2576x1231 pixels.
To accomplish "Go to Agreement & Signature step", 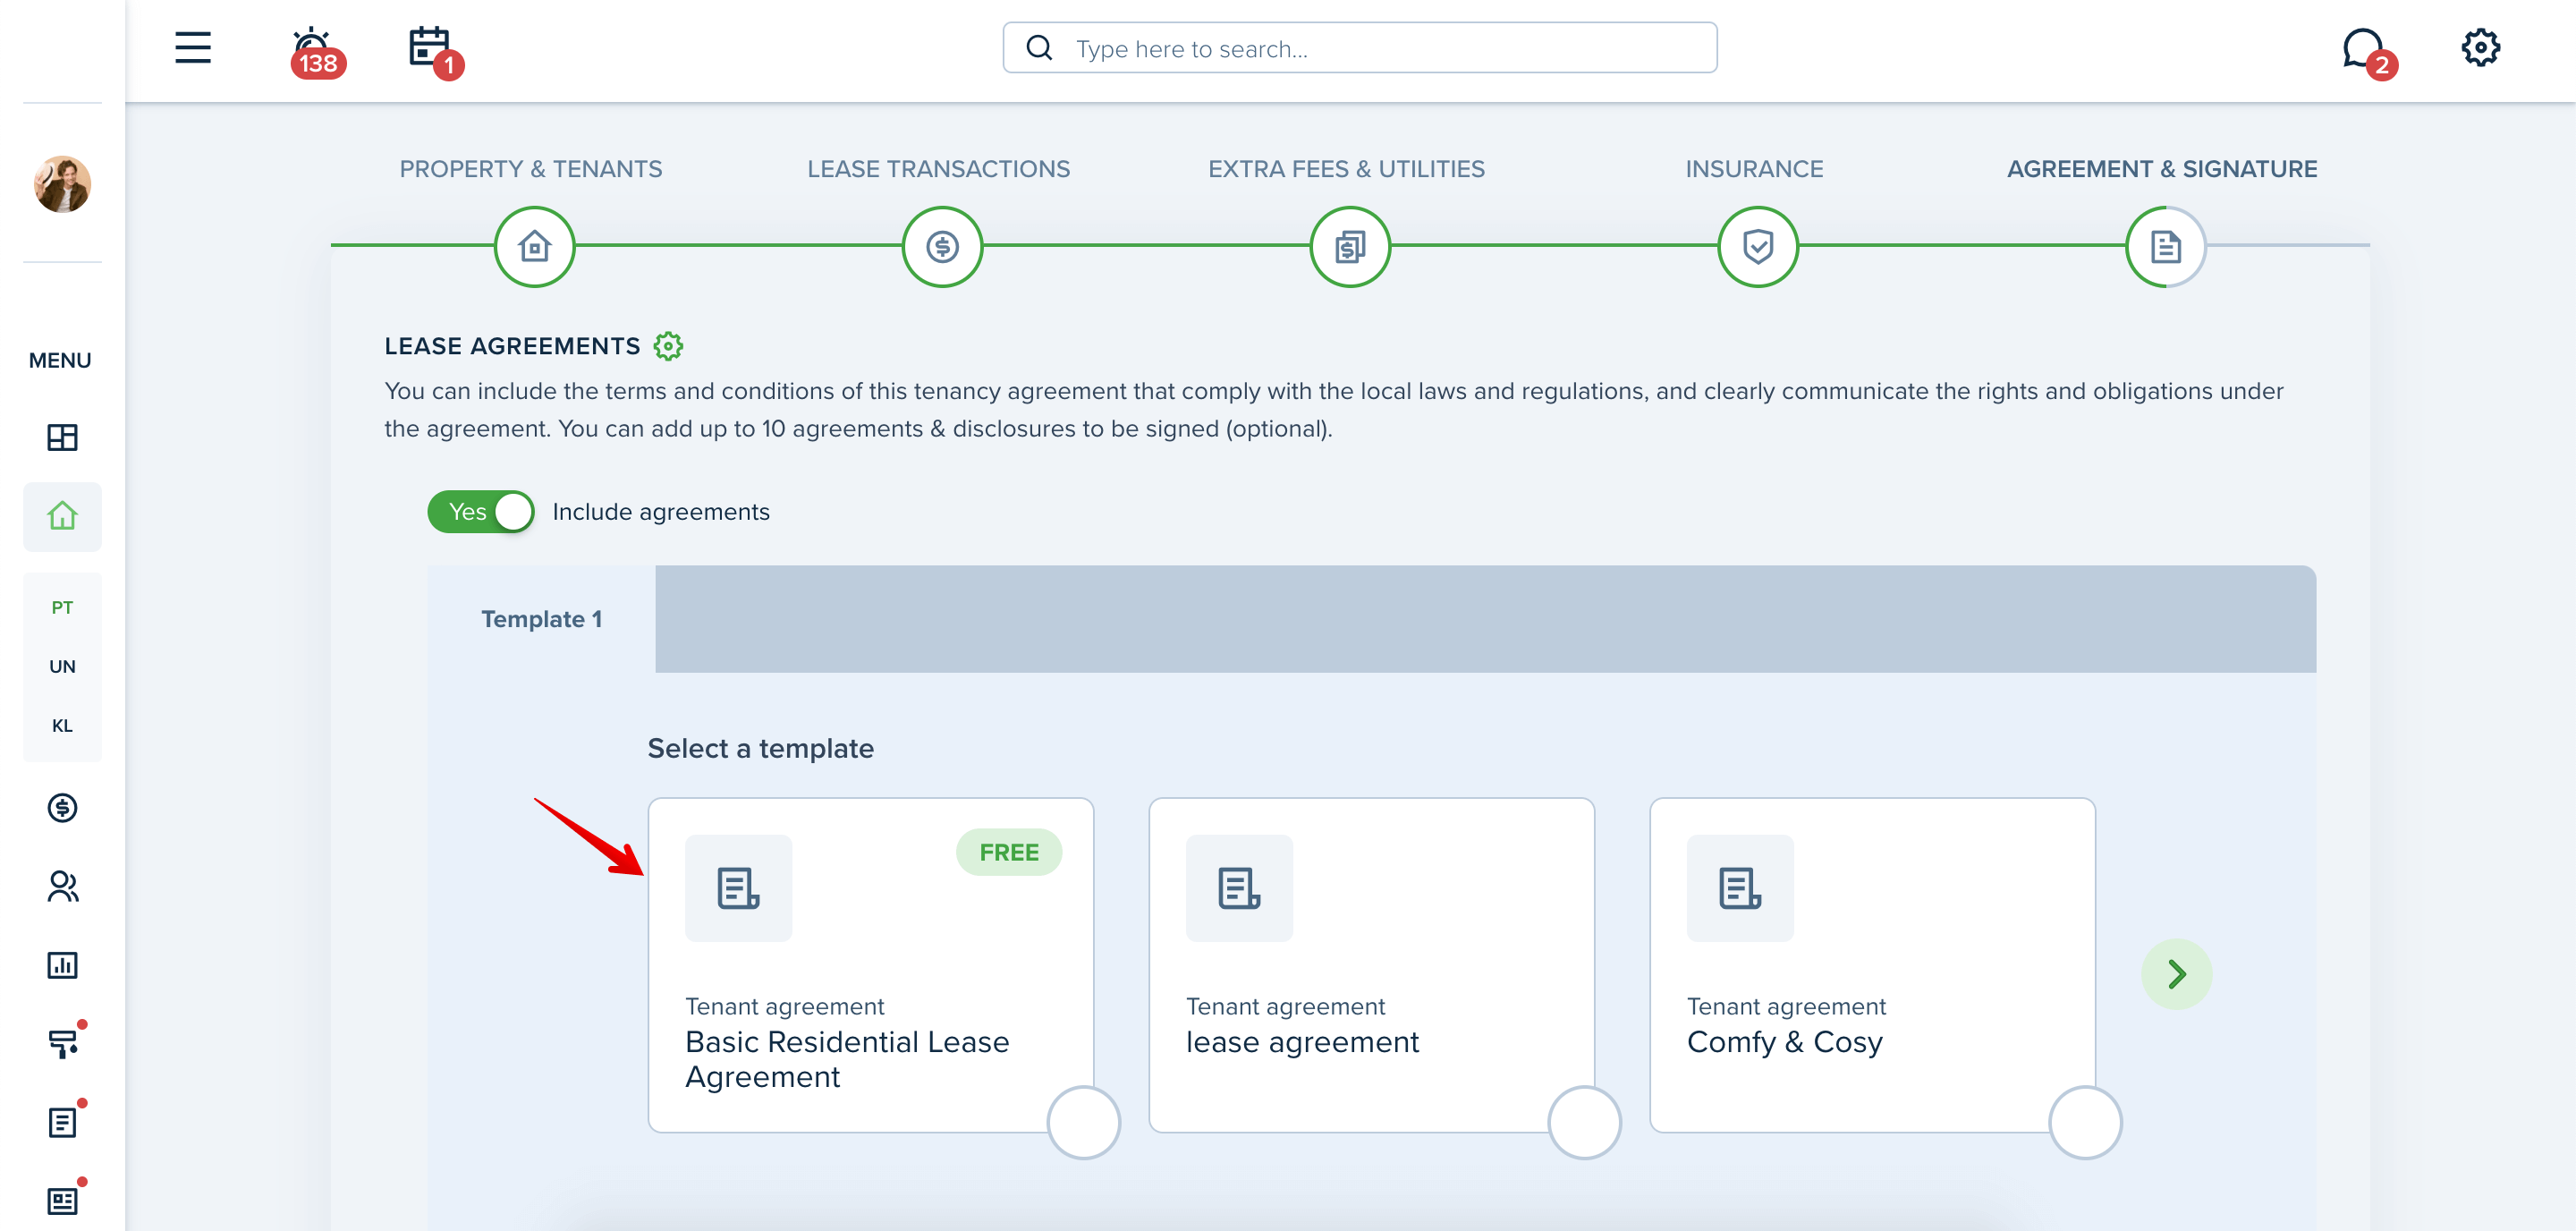I will 2162,169.
